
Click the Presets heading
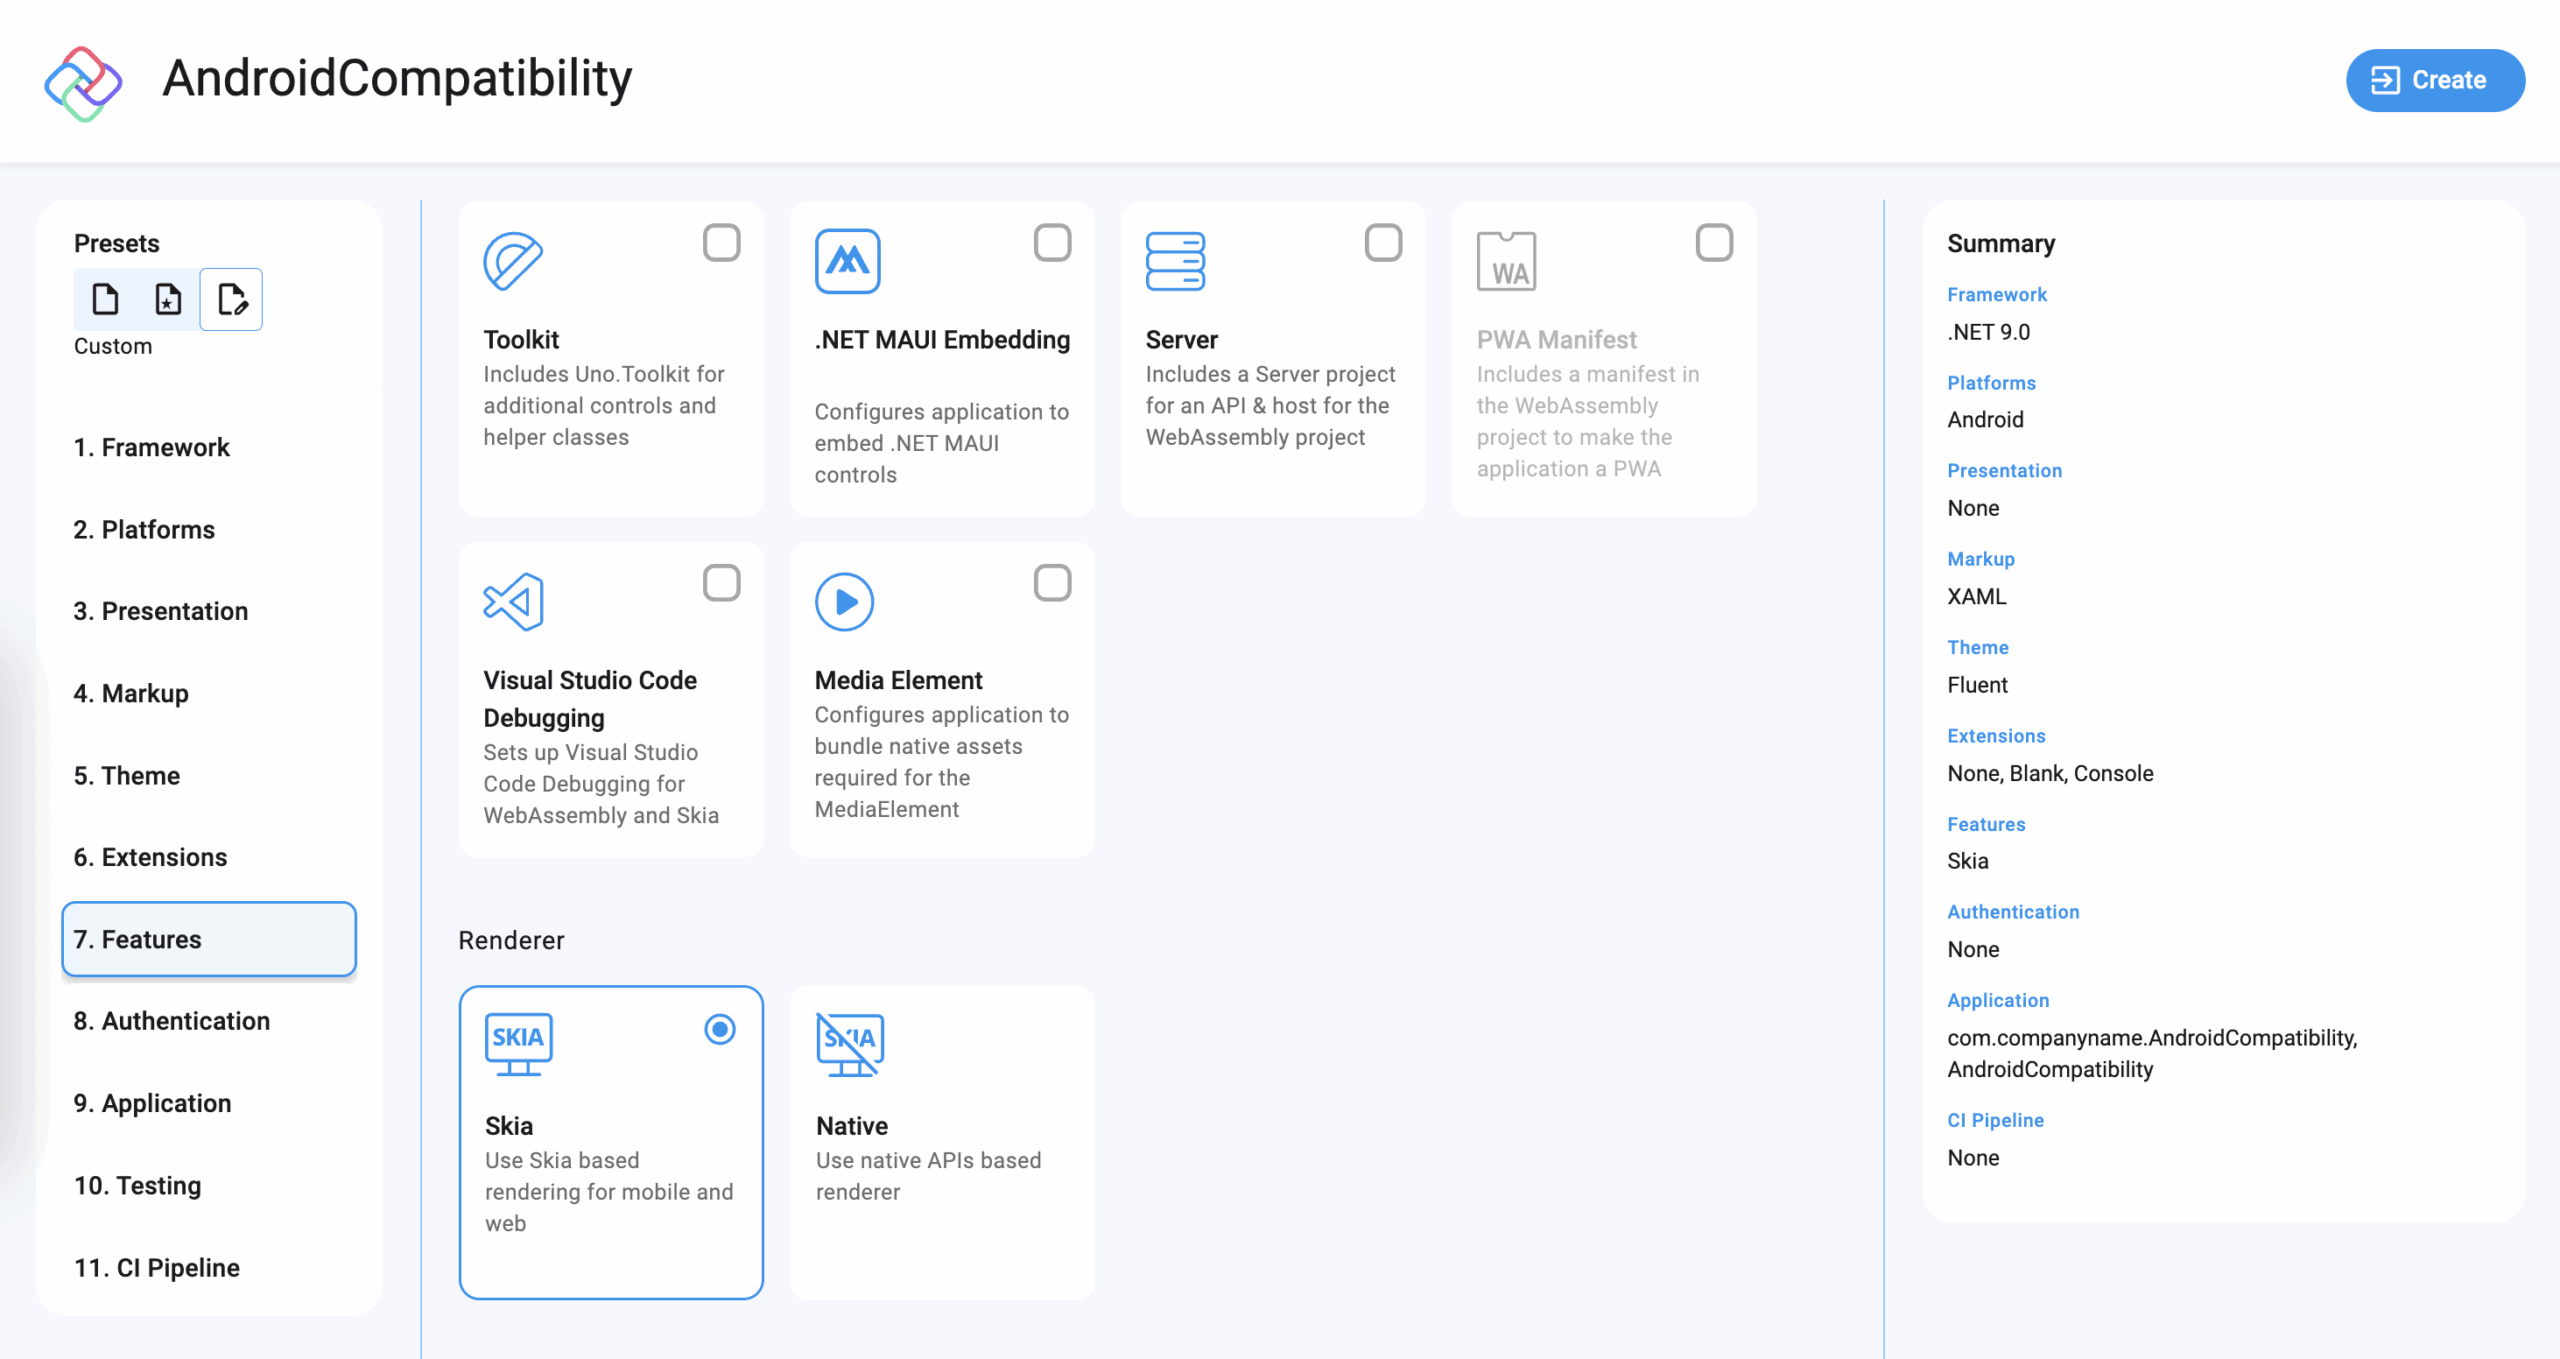pyautogui.click(x=116, y=243)
